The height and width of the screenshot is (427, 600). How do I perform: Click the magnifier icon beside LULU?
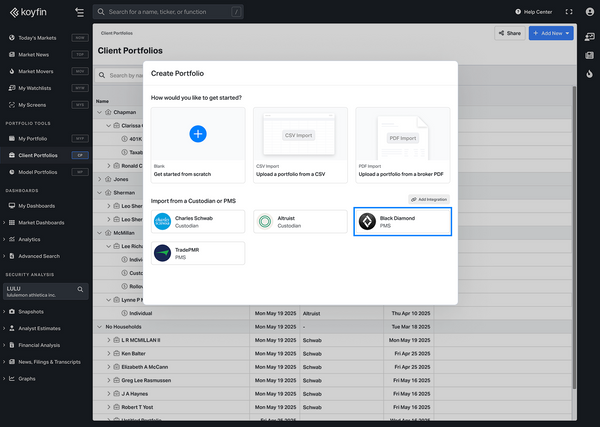coord(80,290)
